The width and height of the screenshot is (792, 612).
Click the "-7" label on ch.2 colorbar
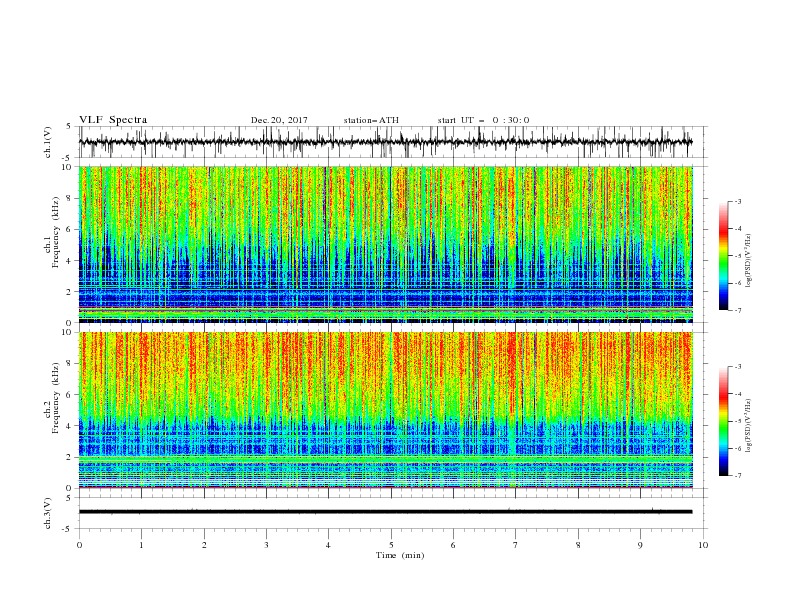737,475
